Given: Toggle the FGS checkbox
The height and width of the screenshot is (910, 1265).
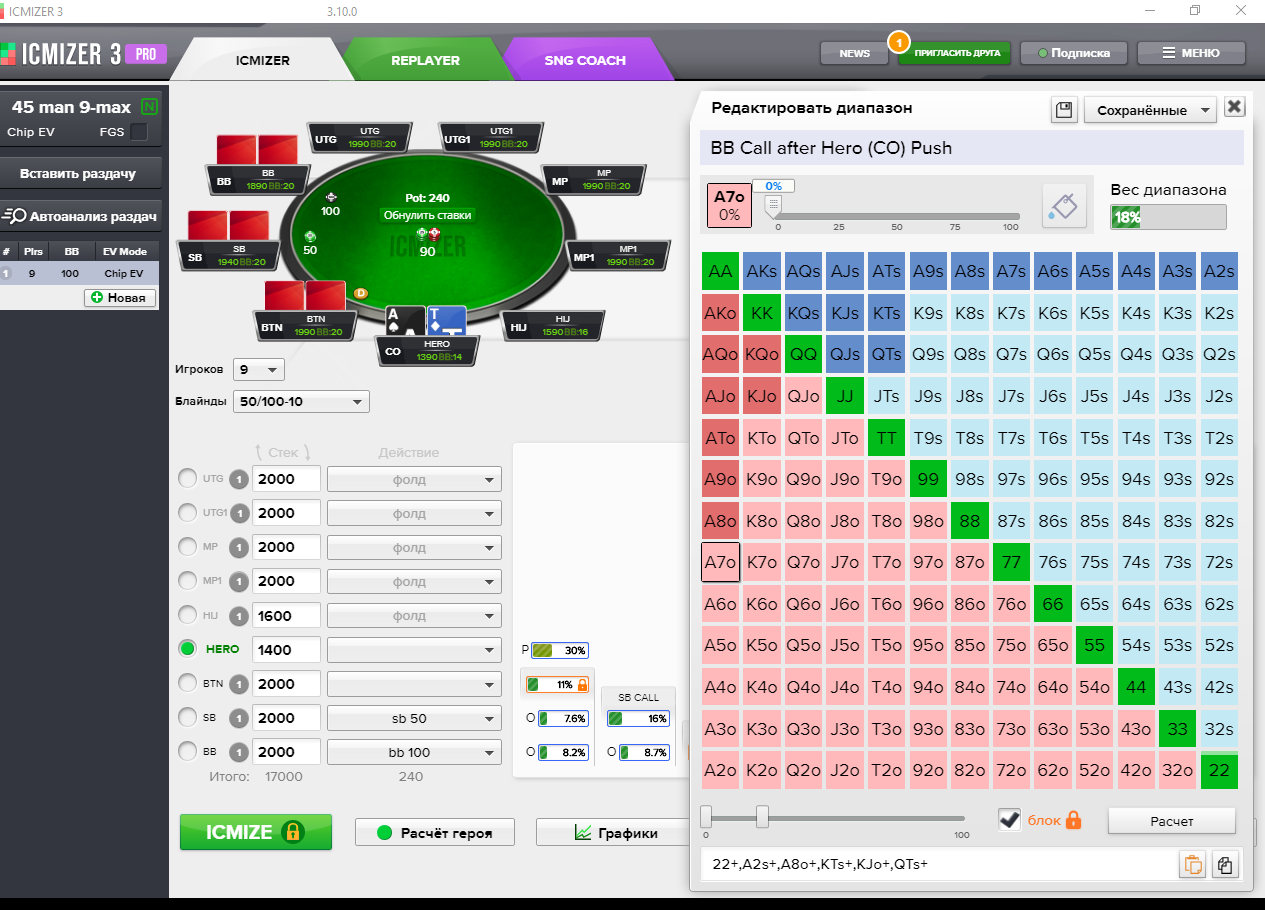Looking at the screenshot, I should pos(139,132).
